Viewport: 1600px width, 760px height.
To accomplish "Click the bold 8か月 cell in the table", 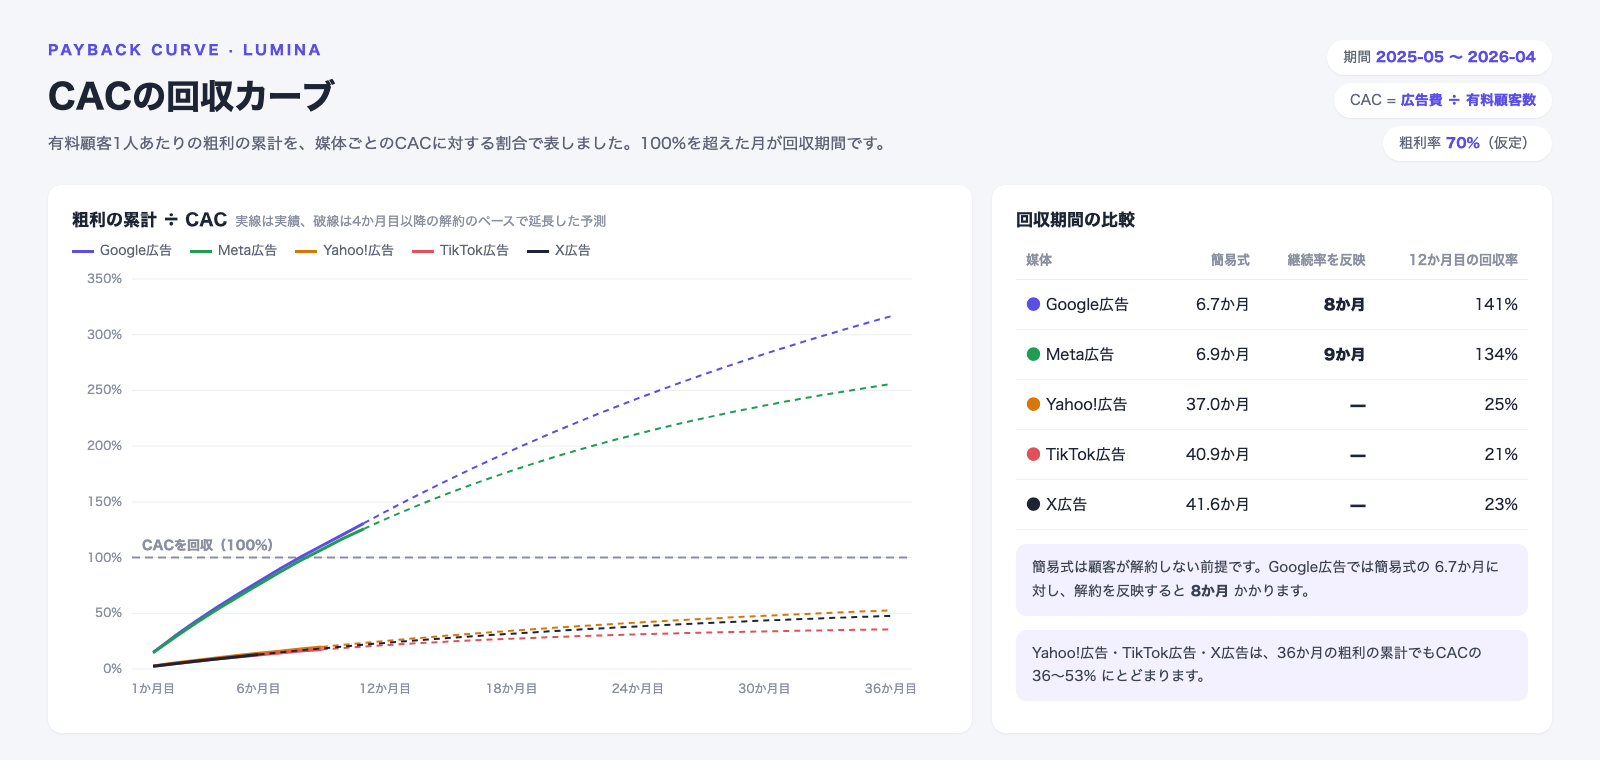I will (x=1345, y=304).
